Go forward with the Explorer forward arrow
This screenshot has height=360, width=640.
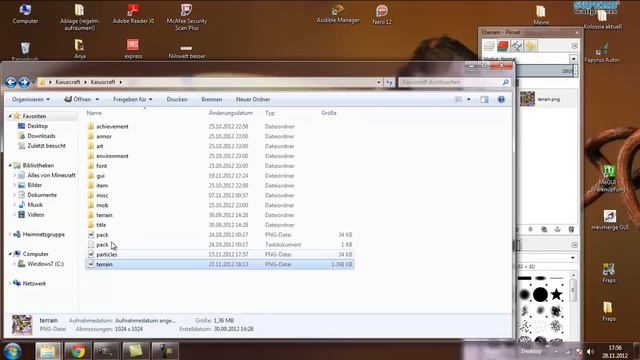24,82
